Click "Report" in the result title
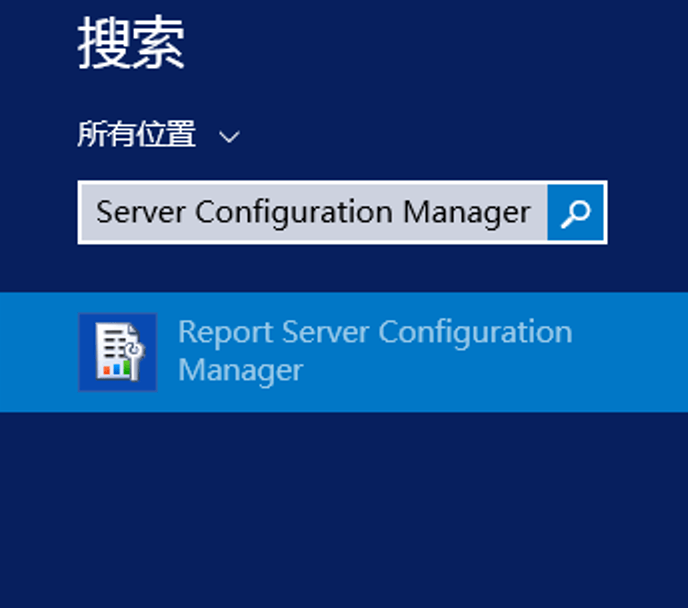This screenshot has height=608, width=688. [x=226, y=333]
